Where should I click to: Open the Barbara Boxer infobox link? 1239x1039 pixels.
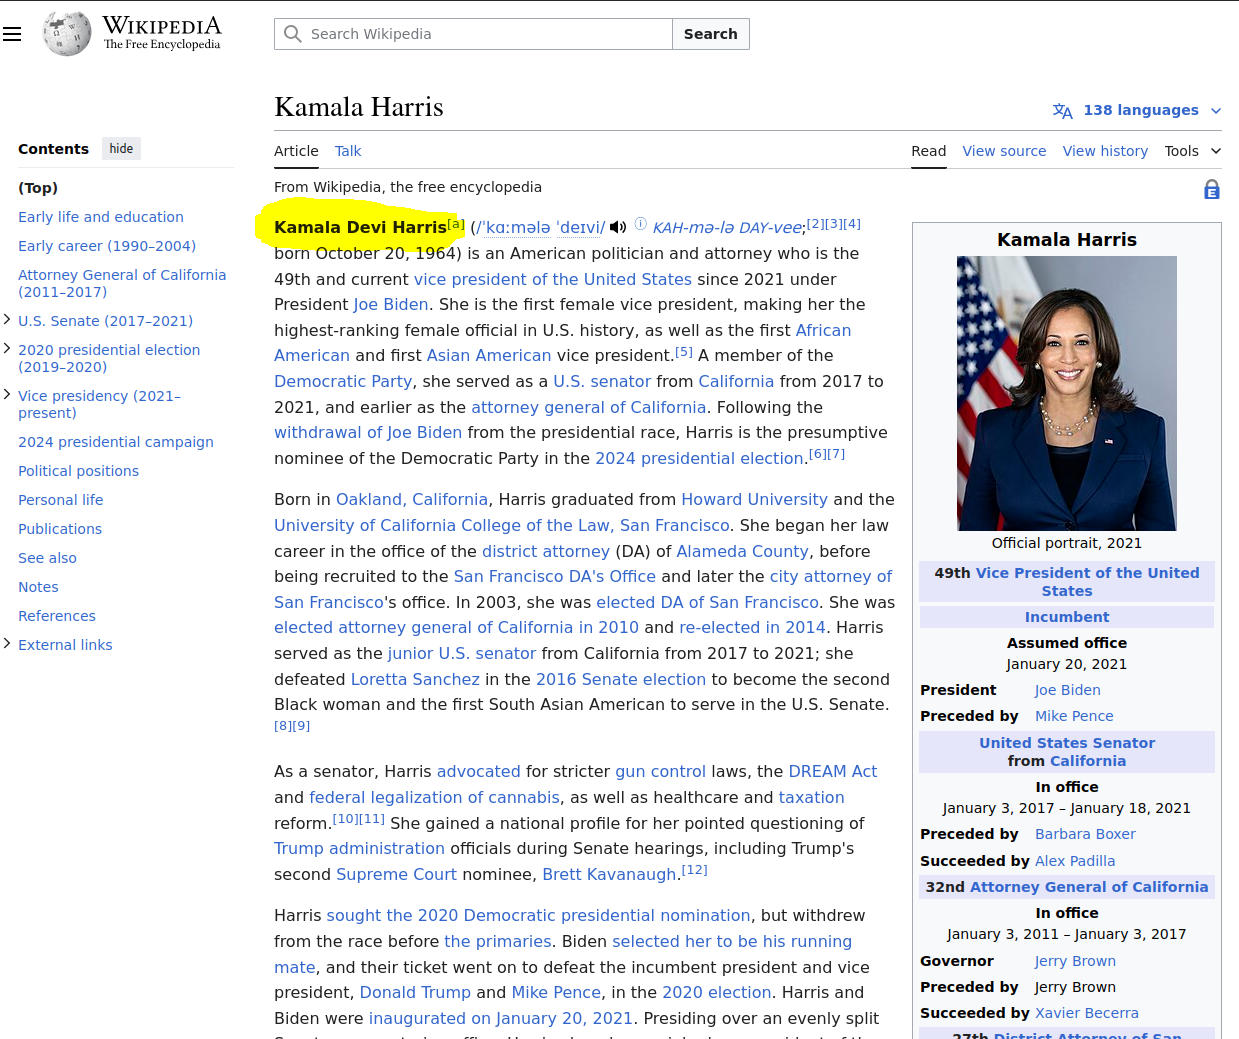(x=1085, y=834)
